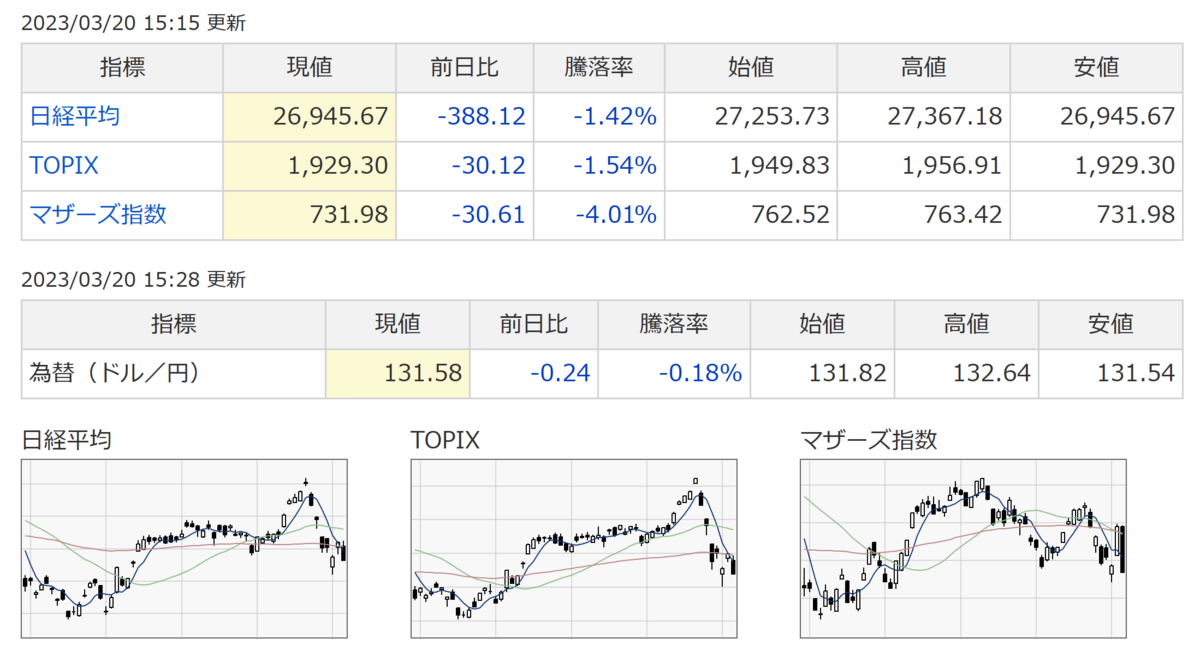
Task: Click the 騰落率 header in first table
Action: coord(598,68)
